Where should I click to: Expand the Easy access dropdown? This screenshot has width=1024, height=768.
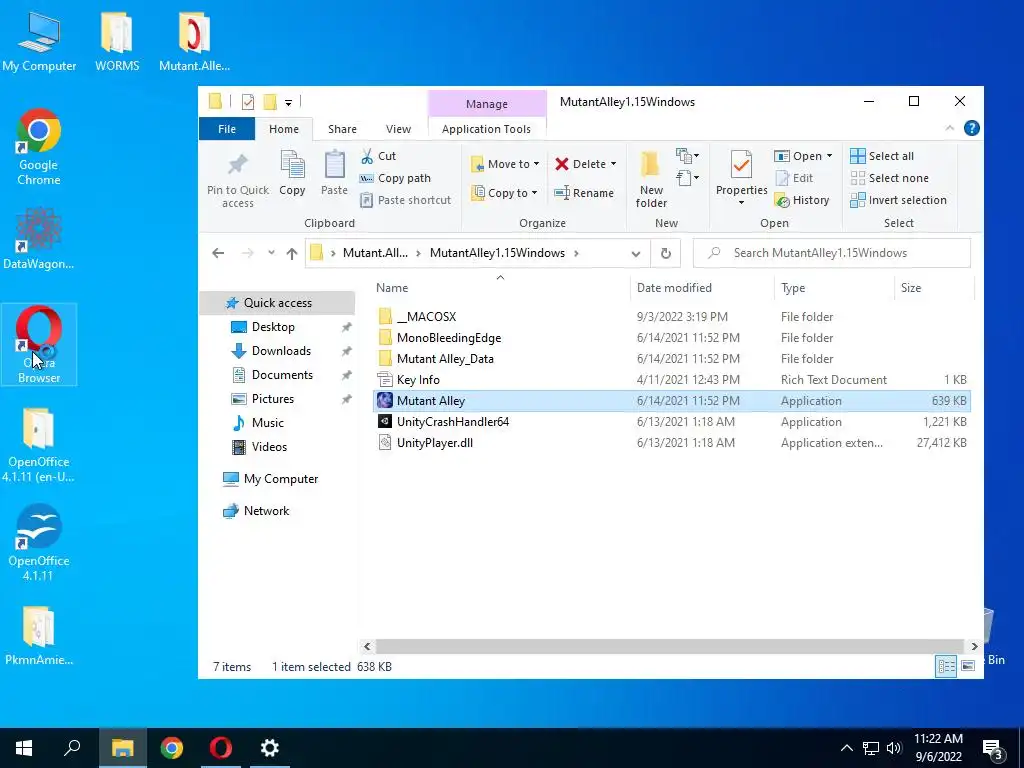(x=688, y=178)
